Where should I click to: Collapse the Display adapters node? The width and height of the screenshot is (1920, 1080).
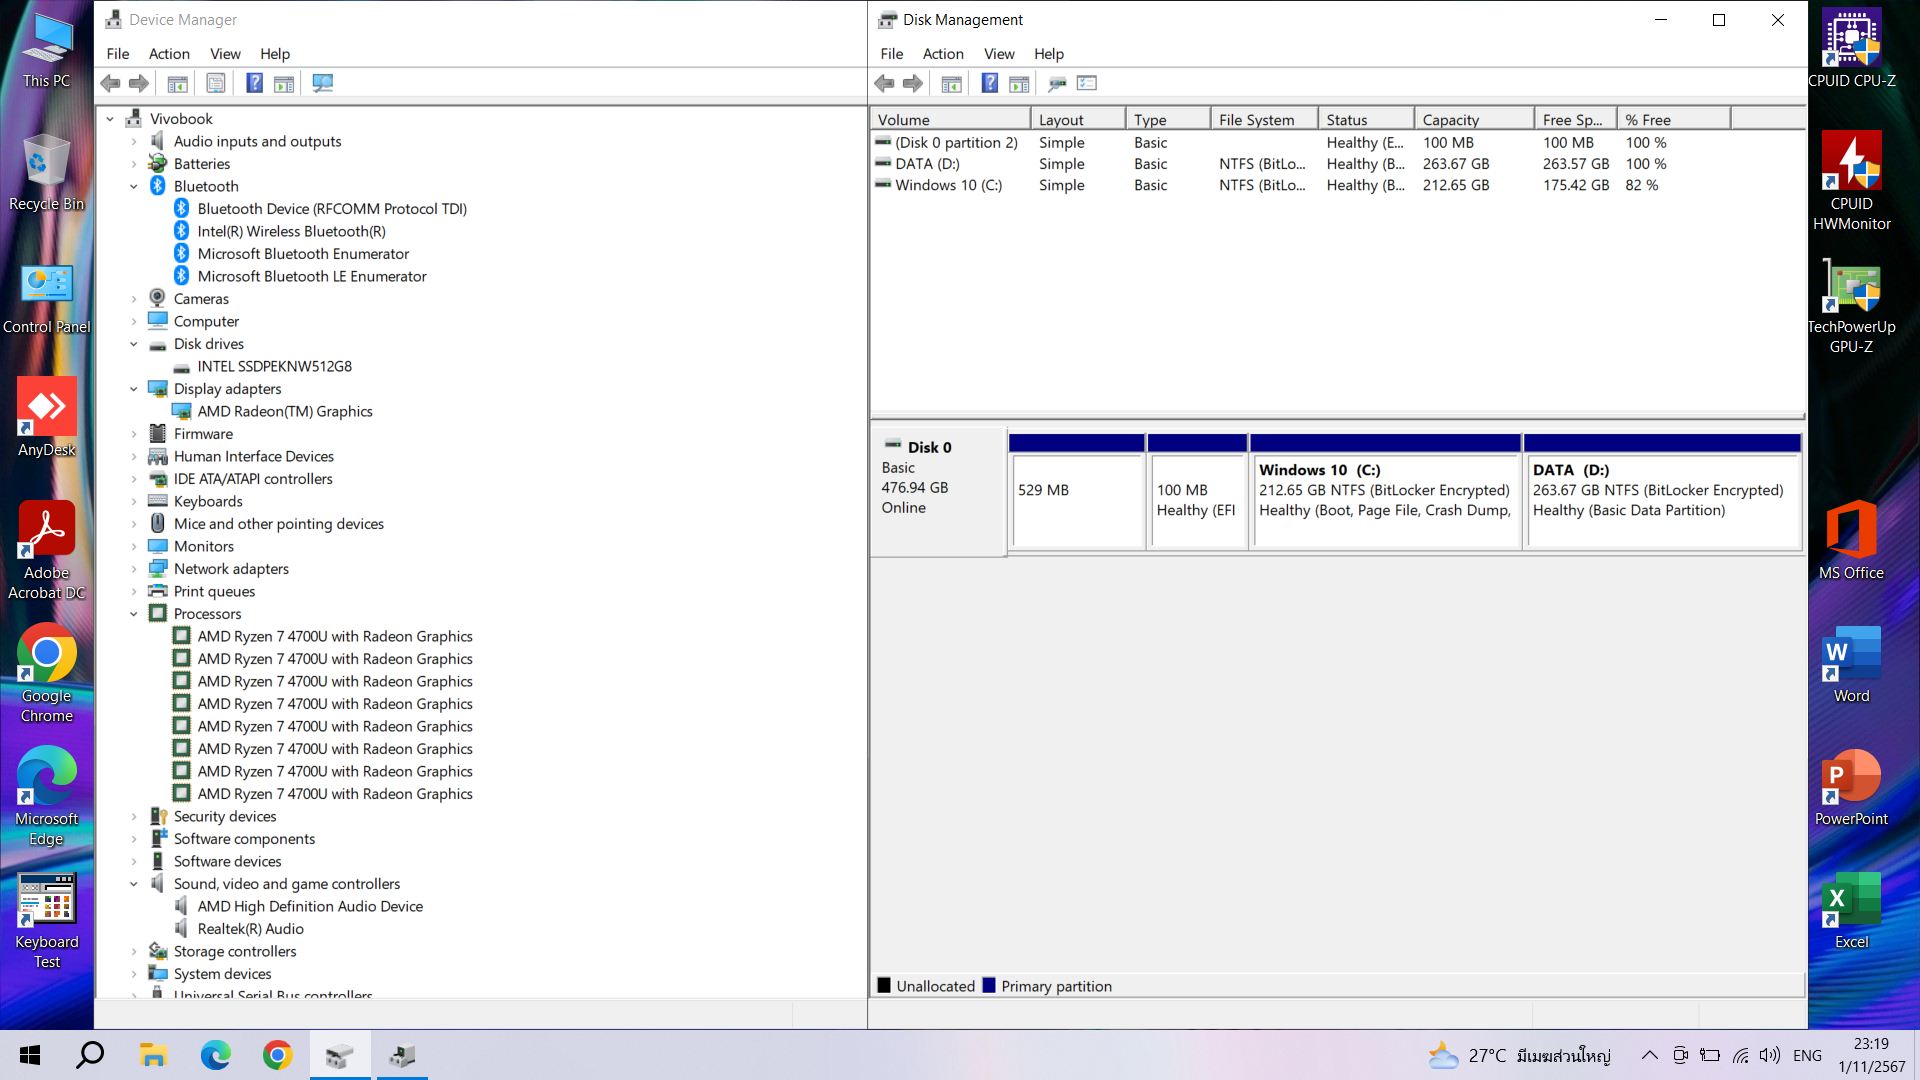click(134, 389)
